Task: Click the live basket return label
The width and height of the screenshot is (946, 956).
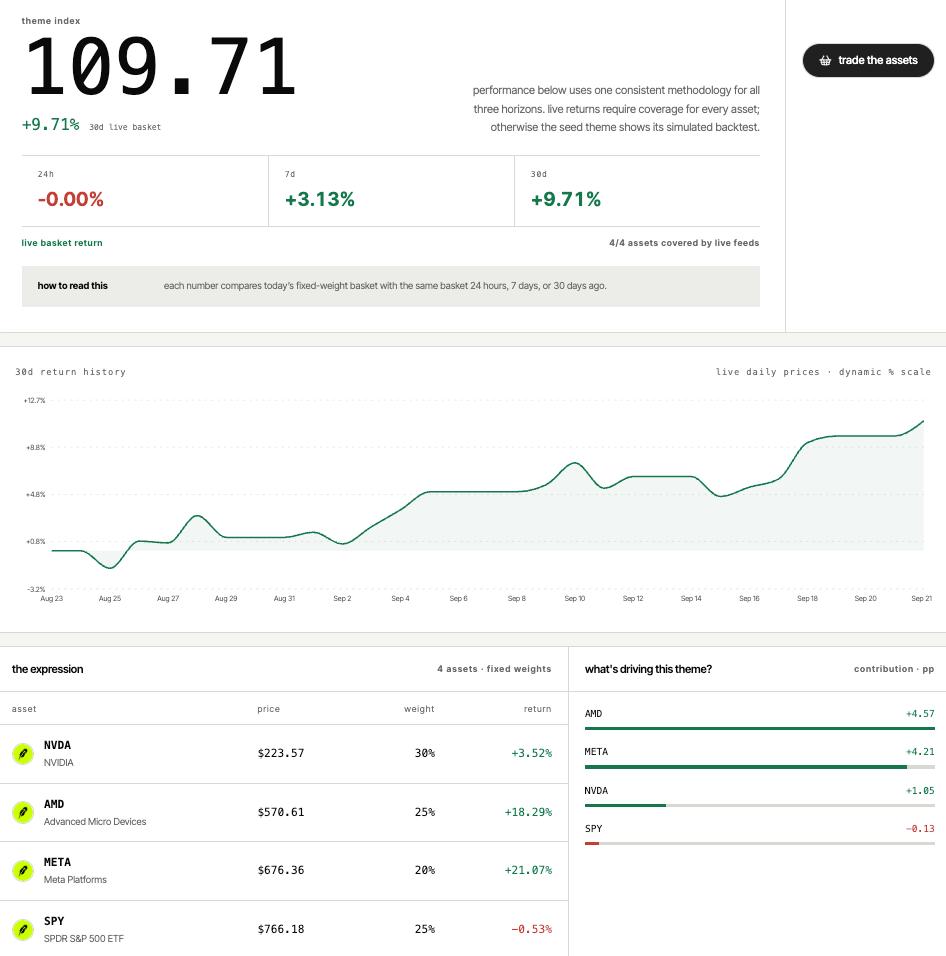Action: click(62, 243)
